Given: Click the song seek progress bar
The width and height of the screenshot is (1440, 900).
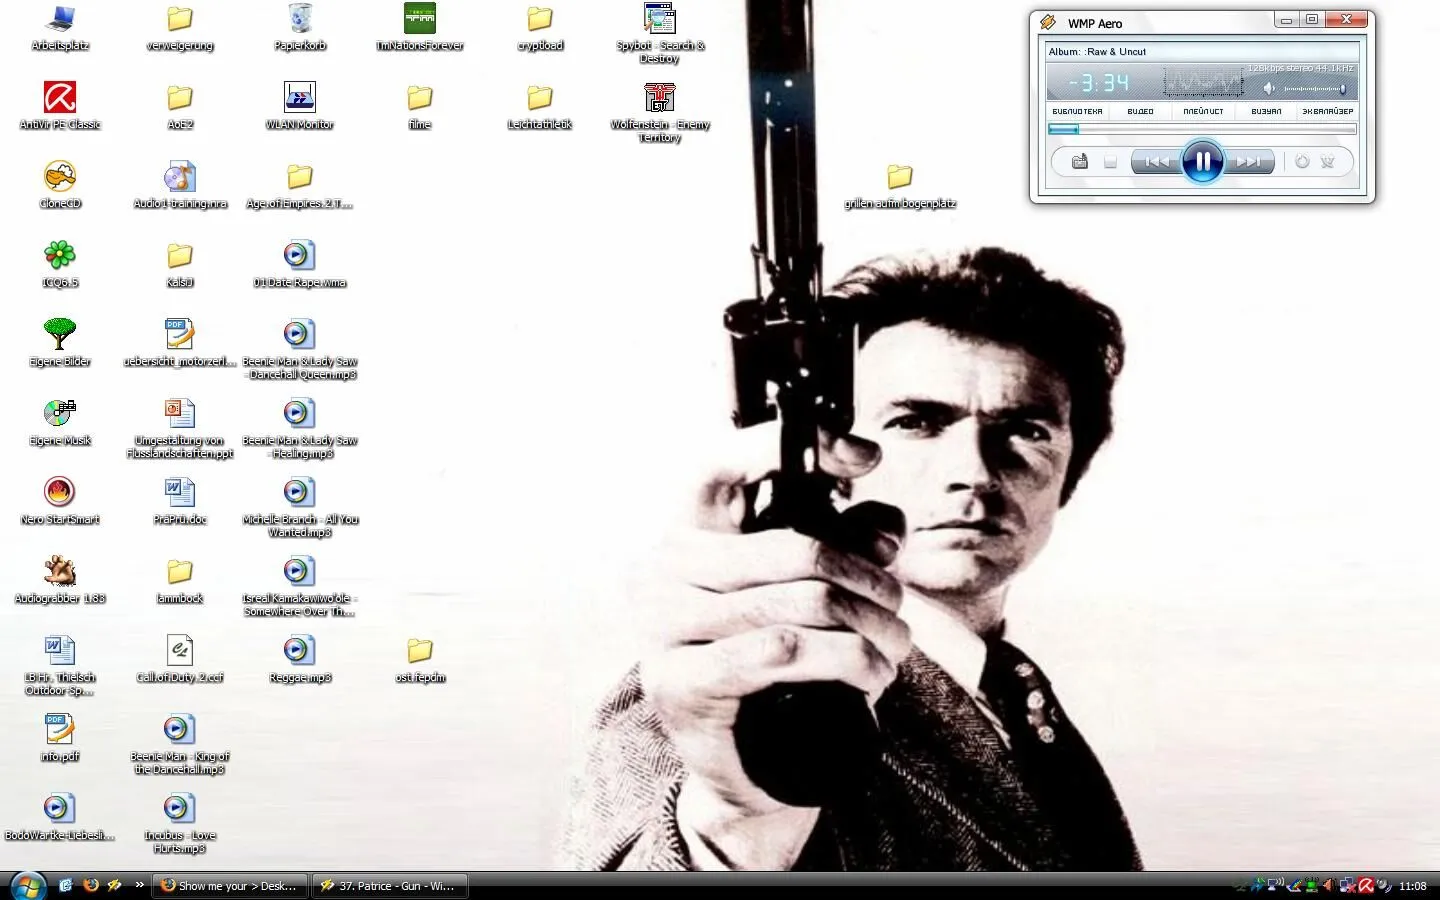Looking at the screenshot, I should point(1202,129).
